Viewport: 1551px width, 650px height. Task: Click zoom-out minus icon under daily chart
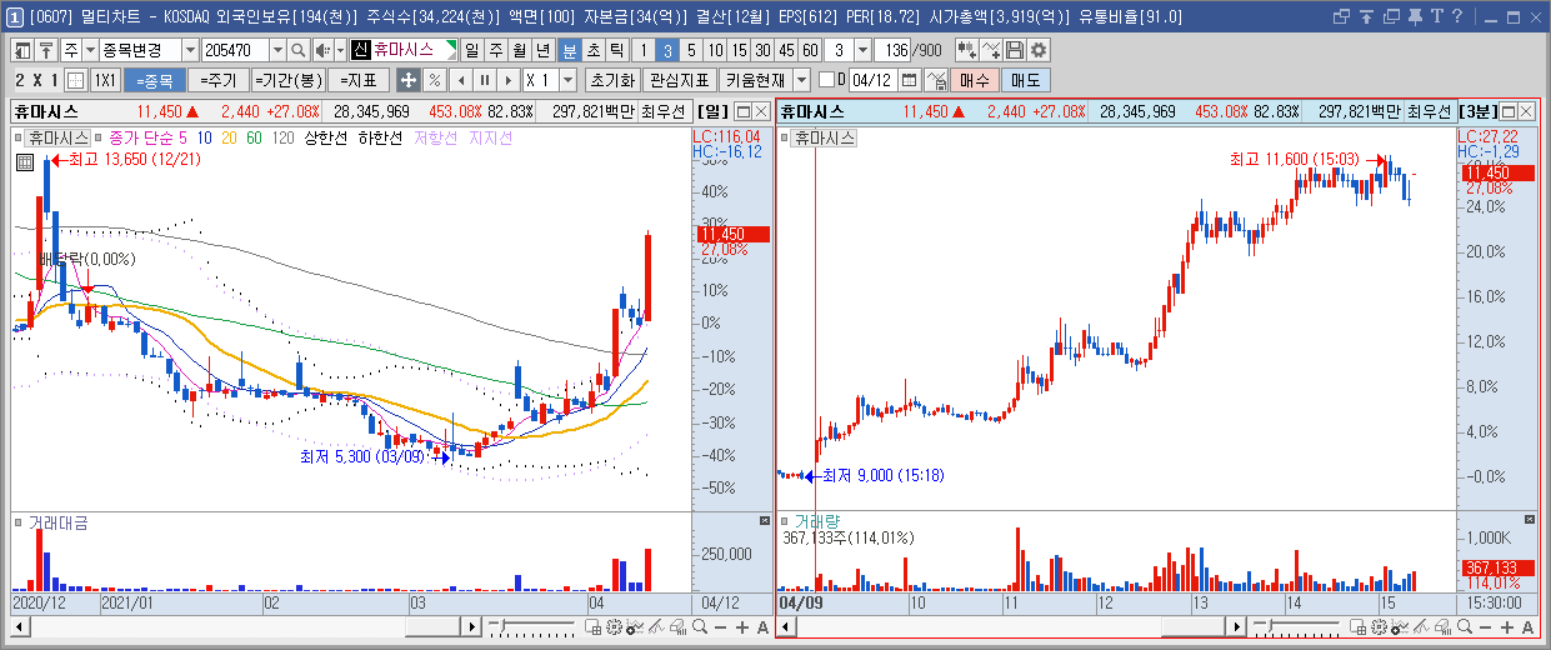click(x=721, y=627)
